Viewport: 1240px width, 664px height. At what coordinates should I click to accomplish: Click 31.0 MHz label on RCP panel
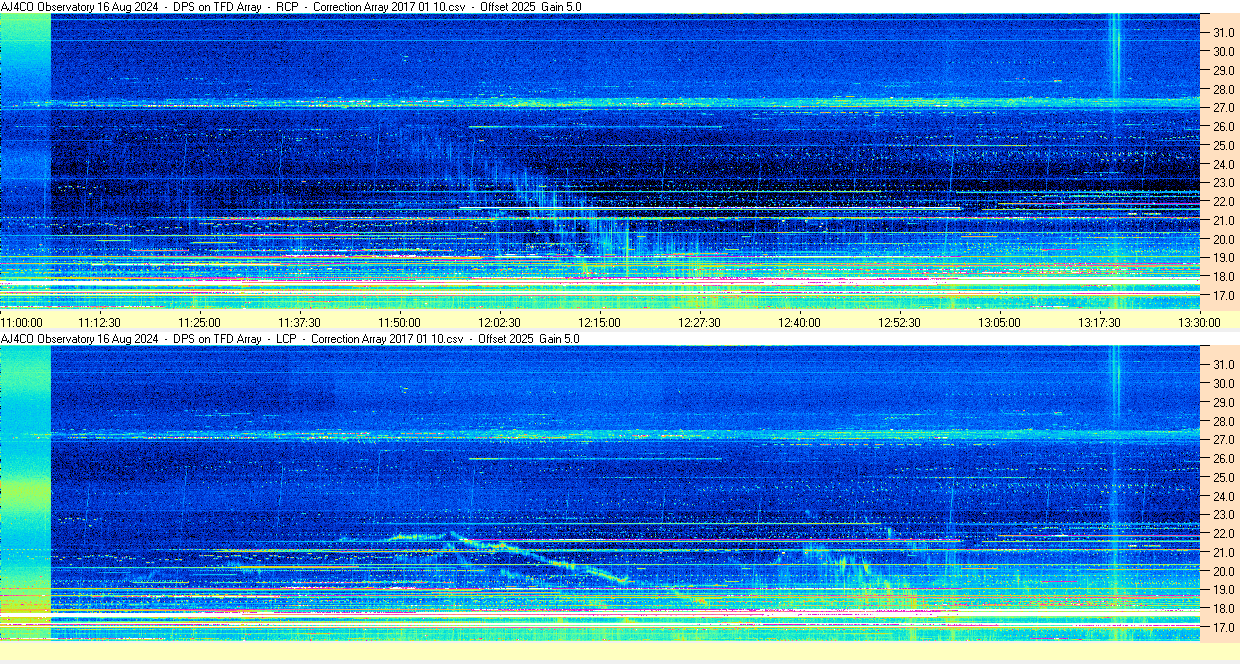(1223, 33)
